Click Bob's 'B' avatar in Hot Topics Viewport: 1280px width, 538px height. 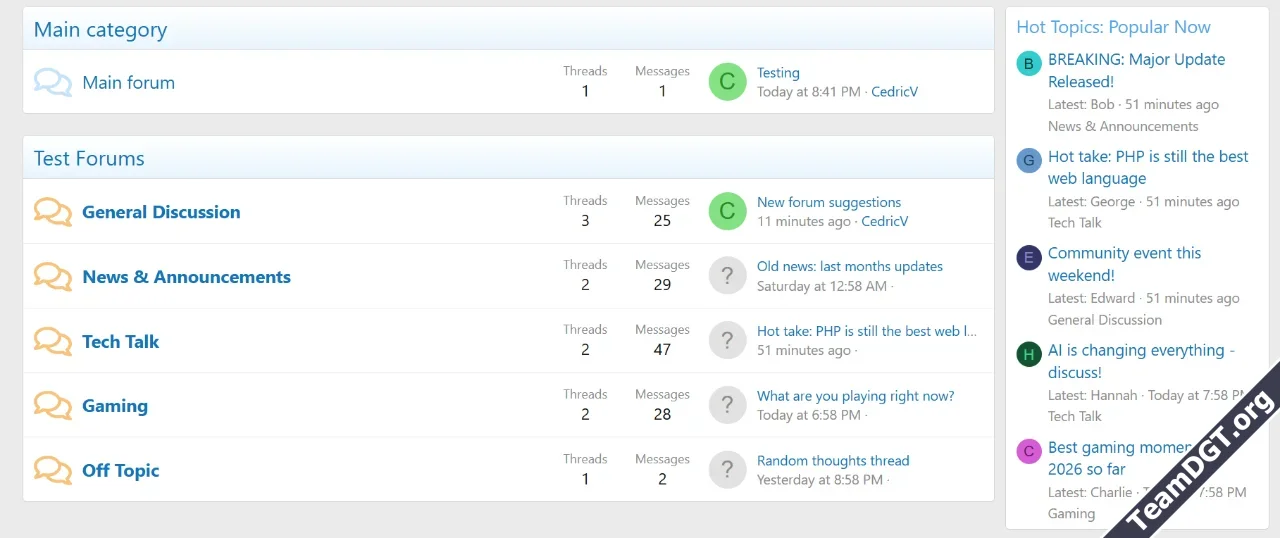click(1029, 64)
